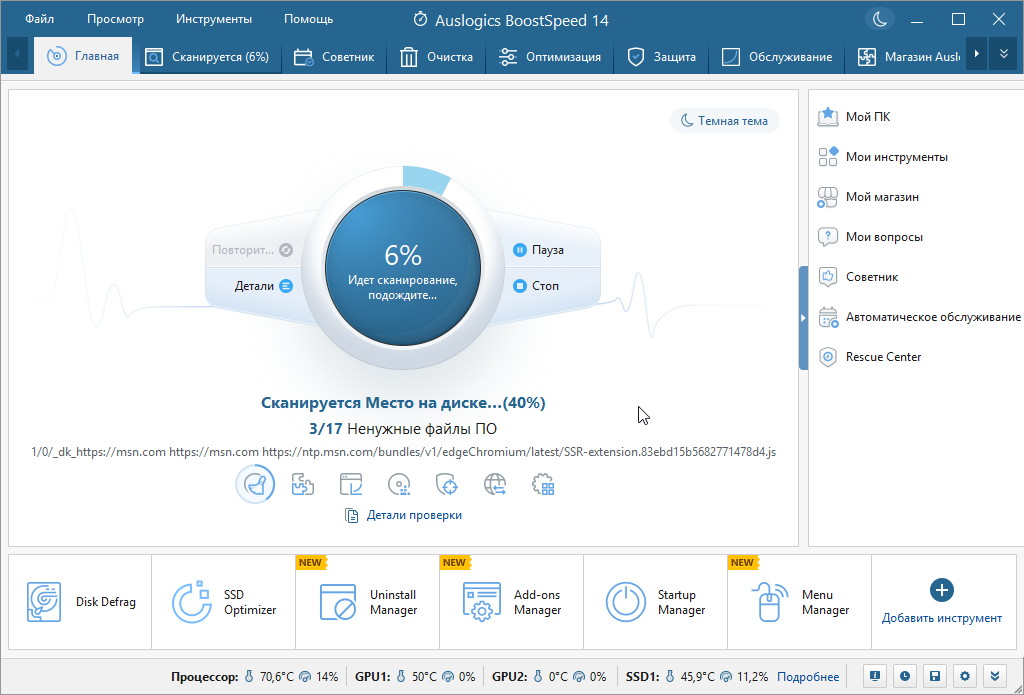Open the Оптимизация tab
Image resolution: width=1024 pixels, height=695 pixels.
(x=550, y=57)
